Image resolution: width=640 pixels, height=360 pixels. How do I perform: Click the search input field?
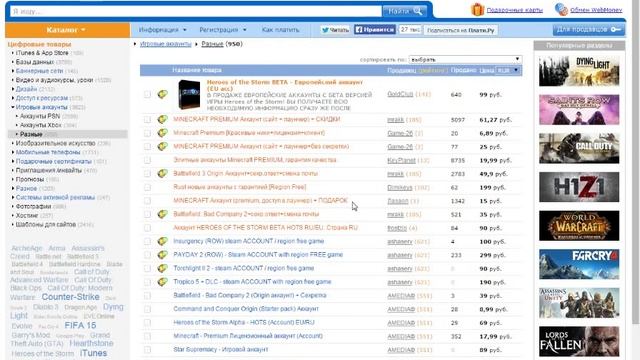click(x=196, y=11)
